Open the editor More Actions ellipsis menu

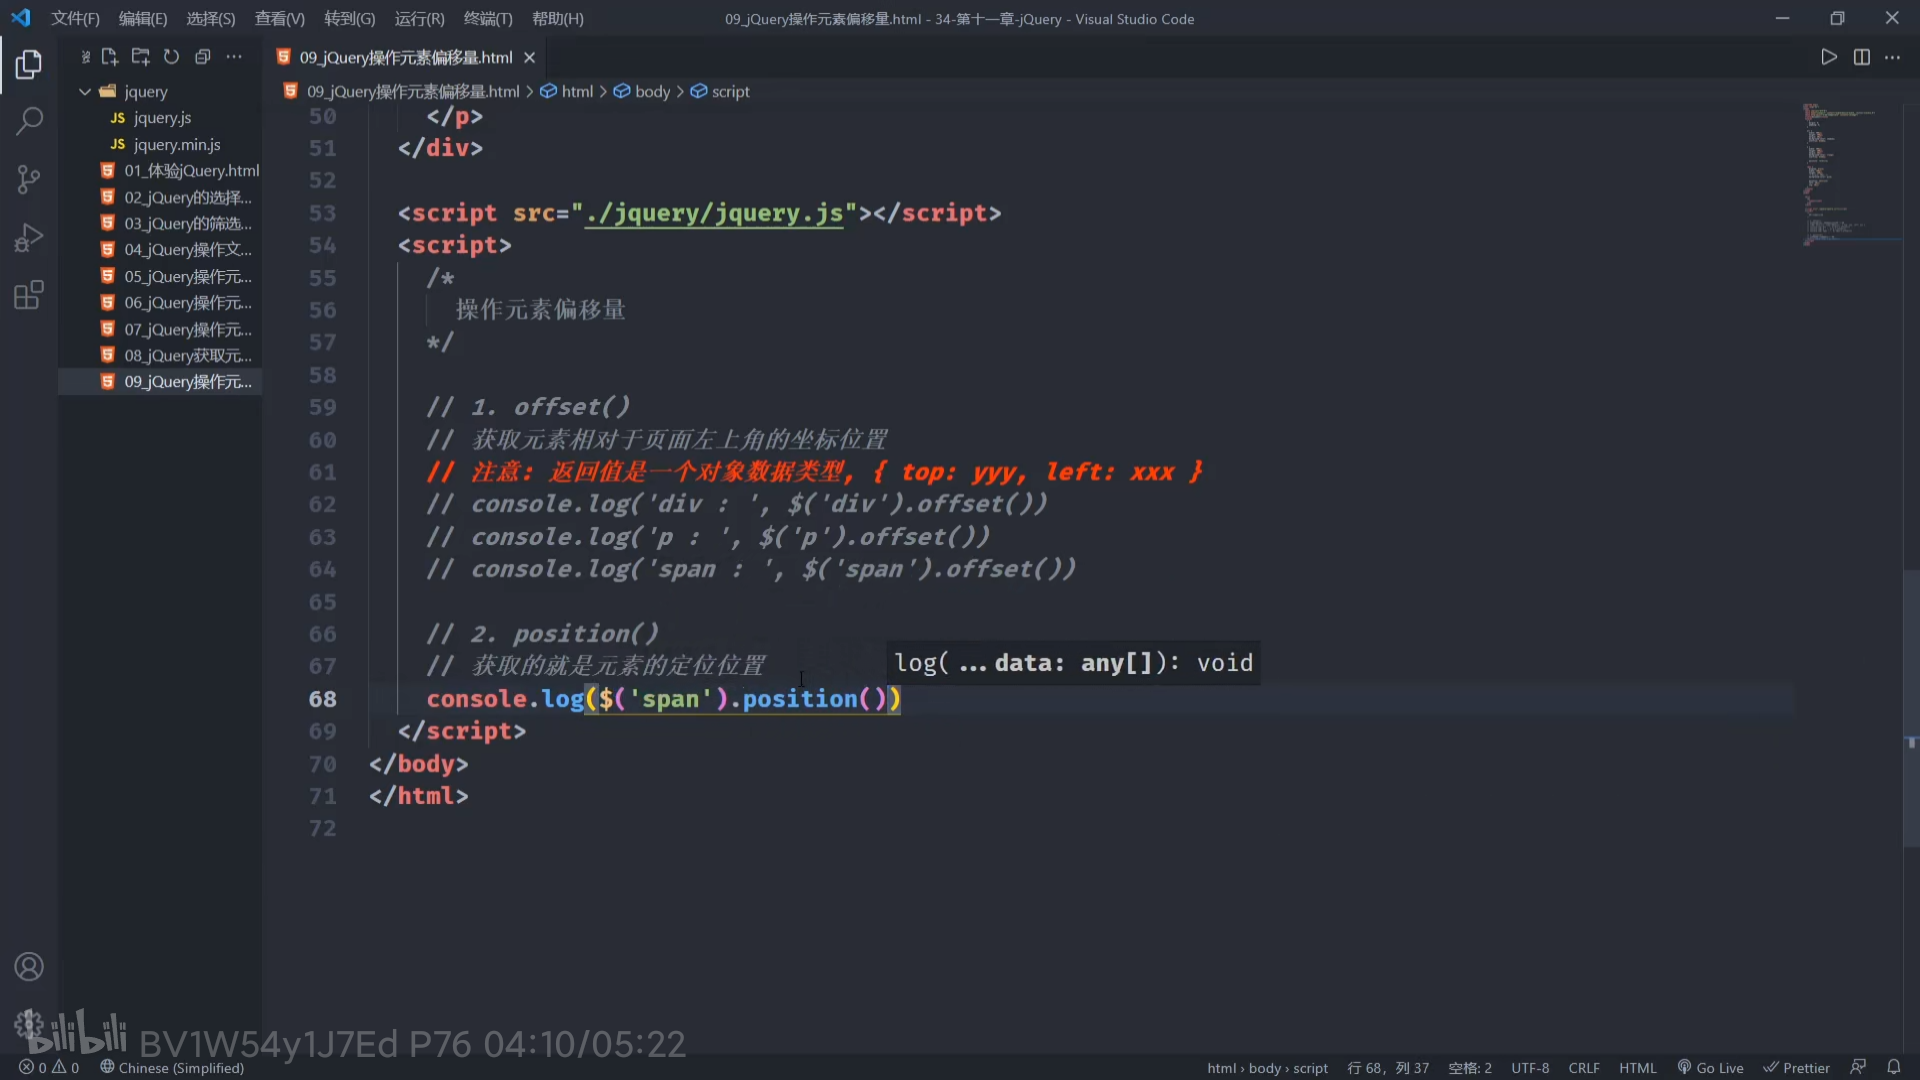coord(1892,57)
